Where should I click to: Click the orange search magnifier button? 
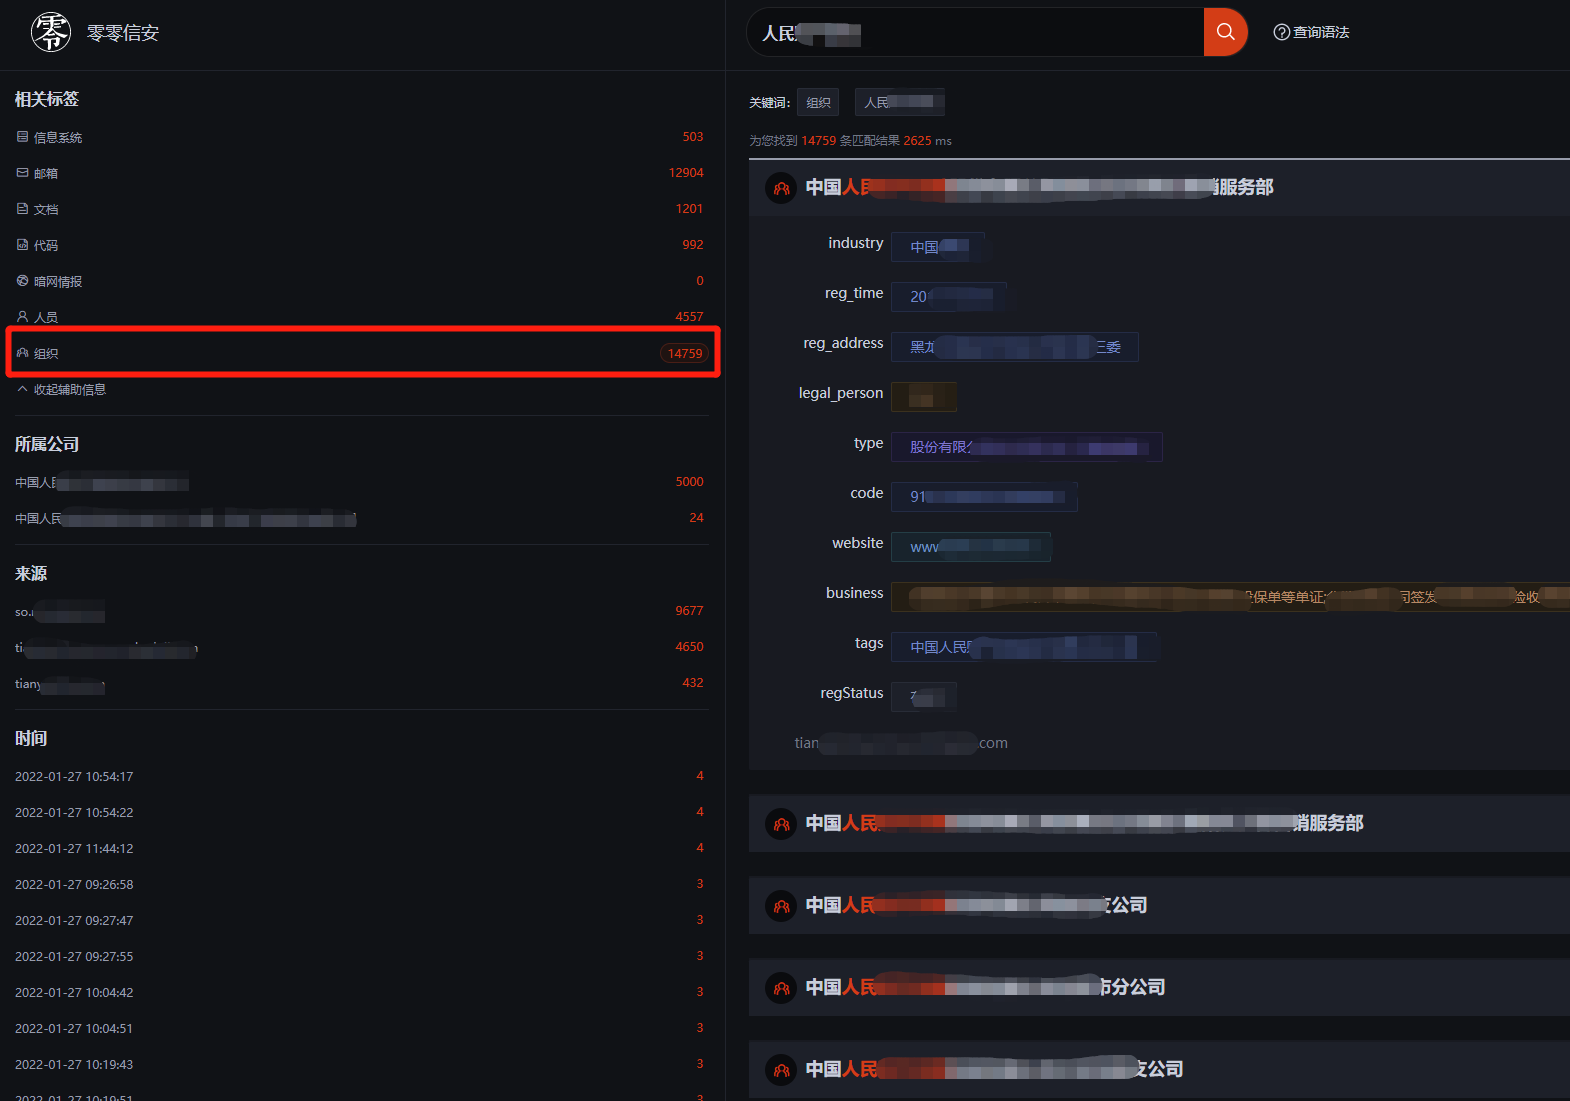pos(1225,32)
